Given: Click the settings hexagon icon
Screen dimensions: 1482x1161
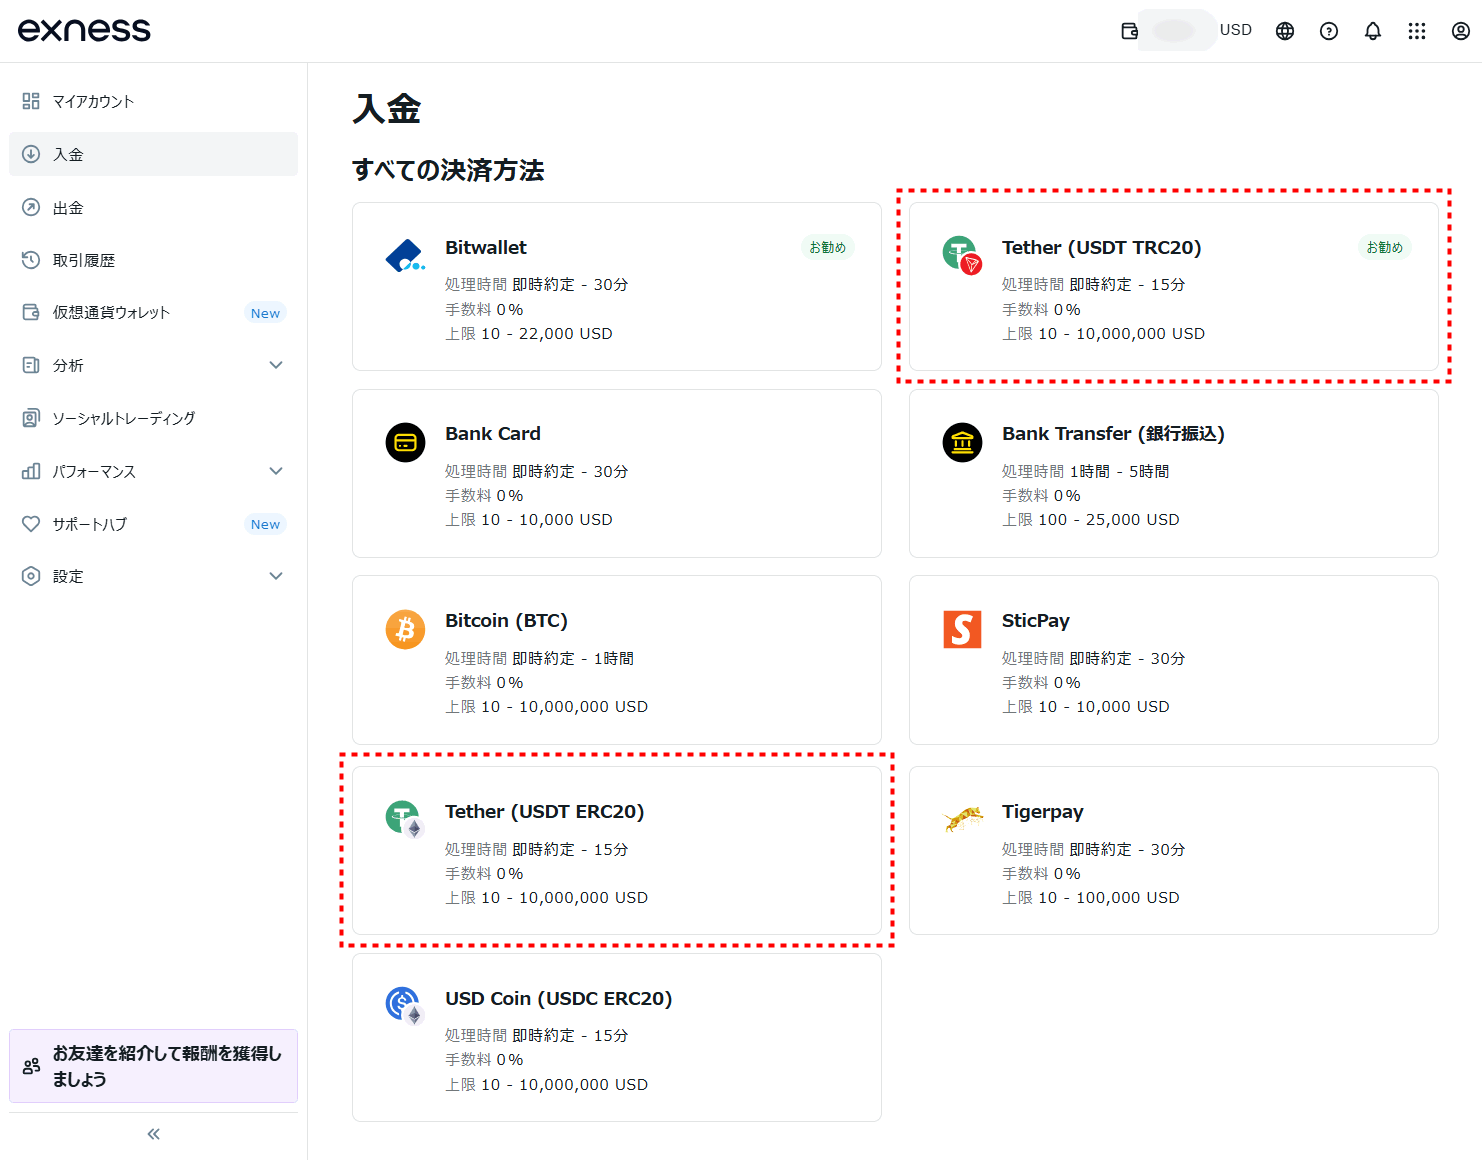Looking at the screenshot, I should (31, 576).
